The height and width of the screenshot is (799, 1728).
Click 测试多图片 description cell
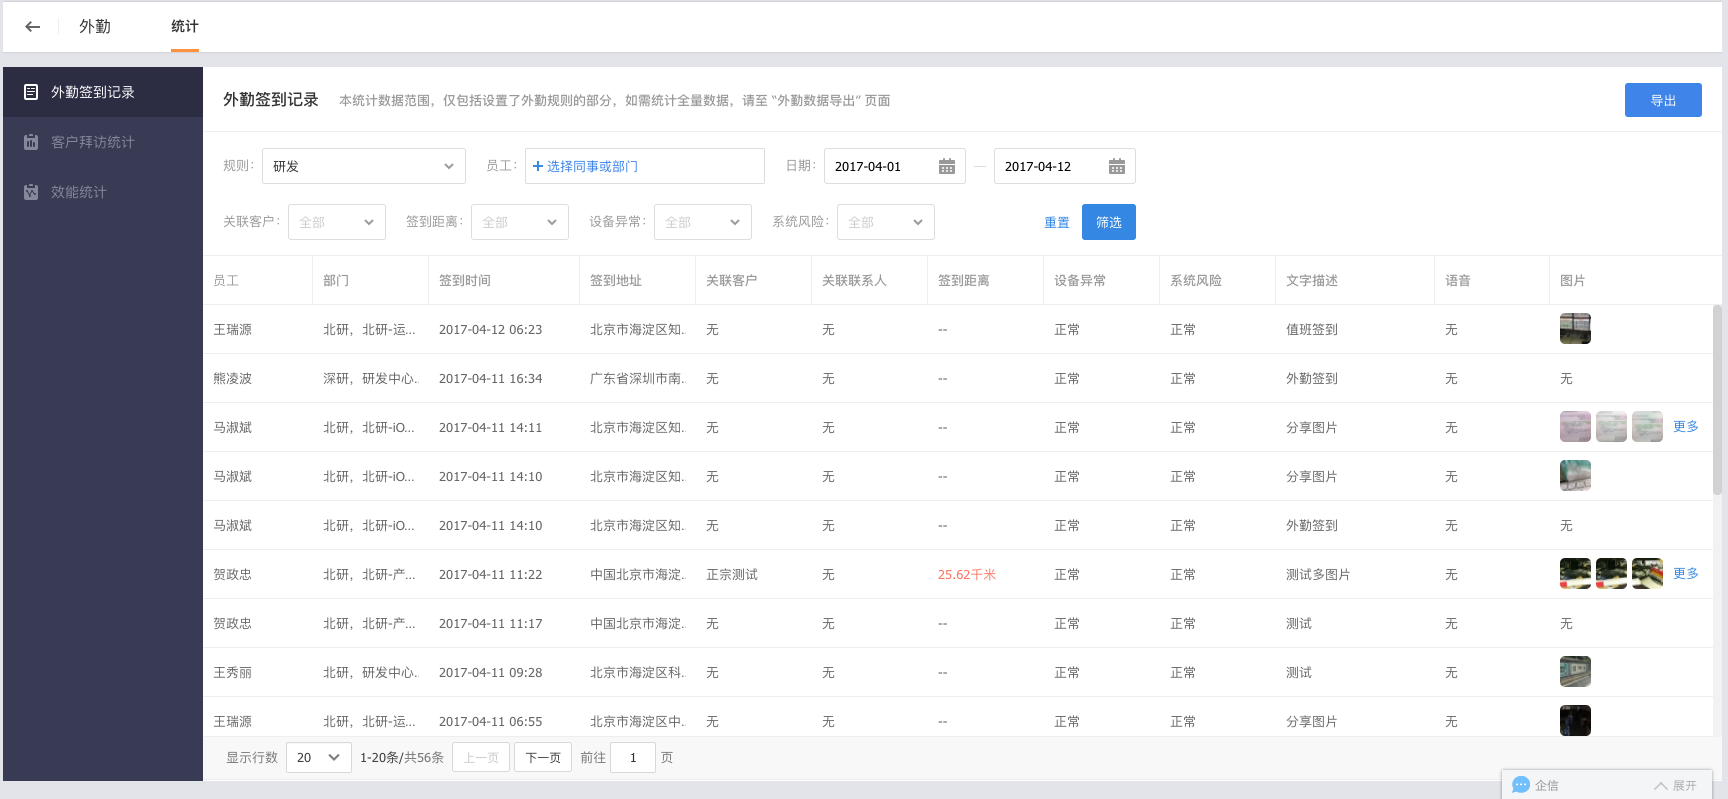coord(1318,575)
